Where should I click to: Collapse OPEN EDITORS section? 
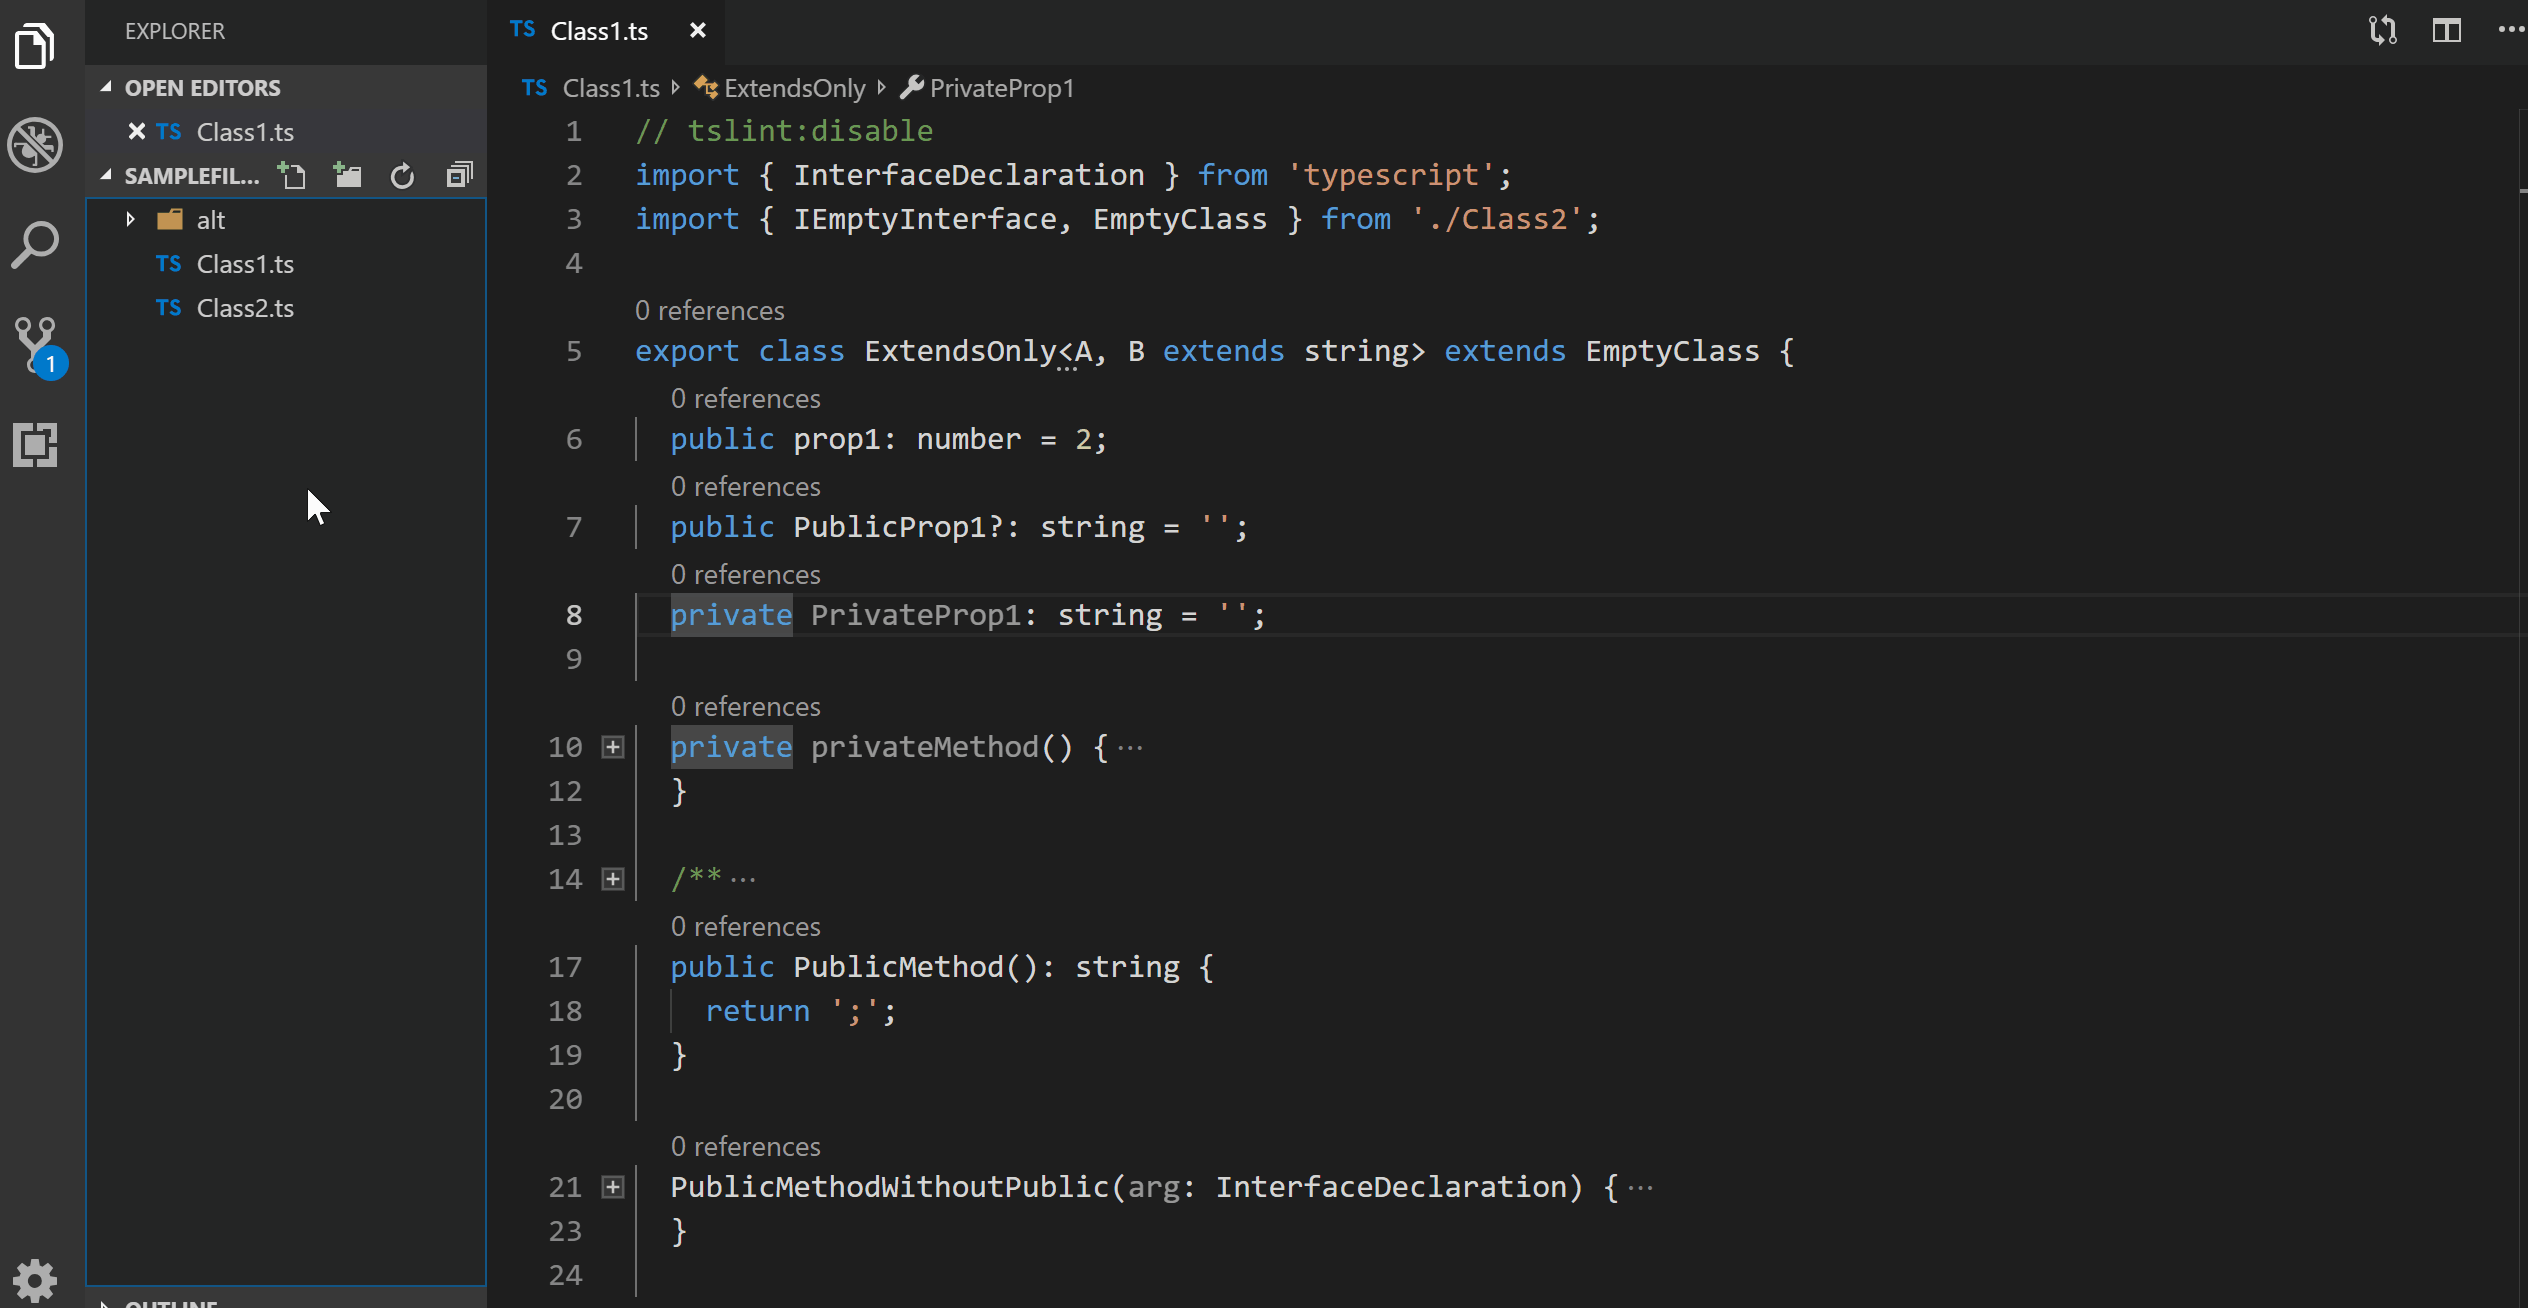pos(108,87)
